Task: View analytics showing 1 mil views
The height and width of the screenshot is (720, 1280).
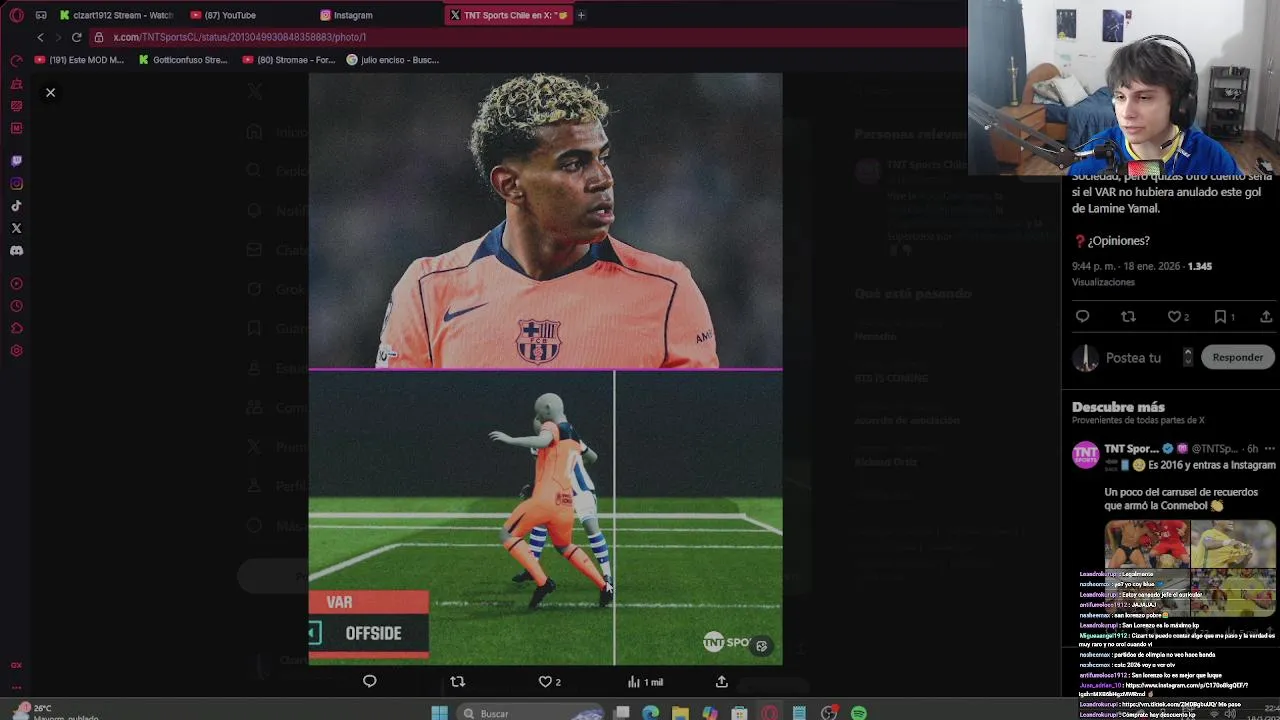Action: click(x=645, y=681)
